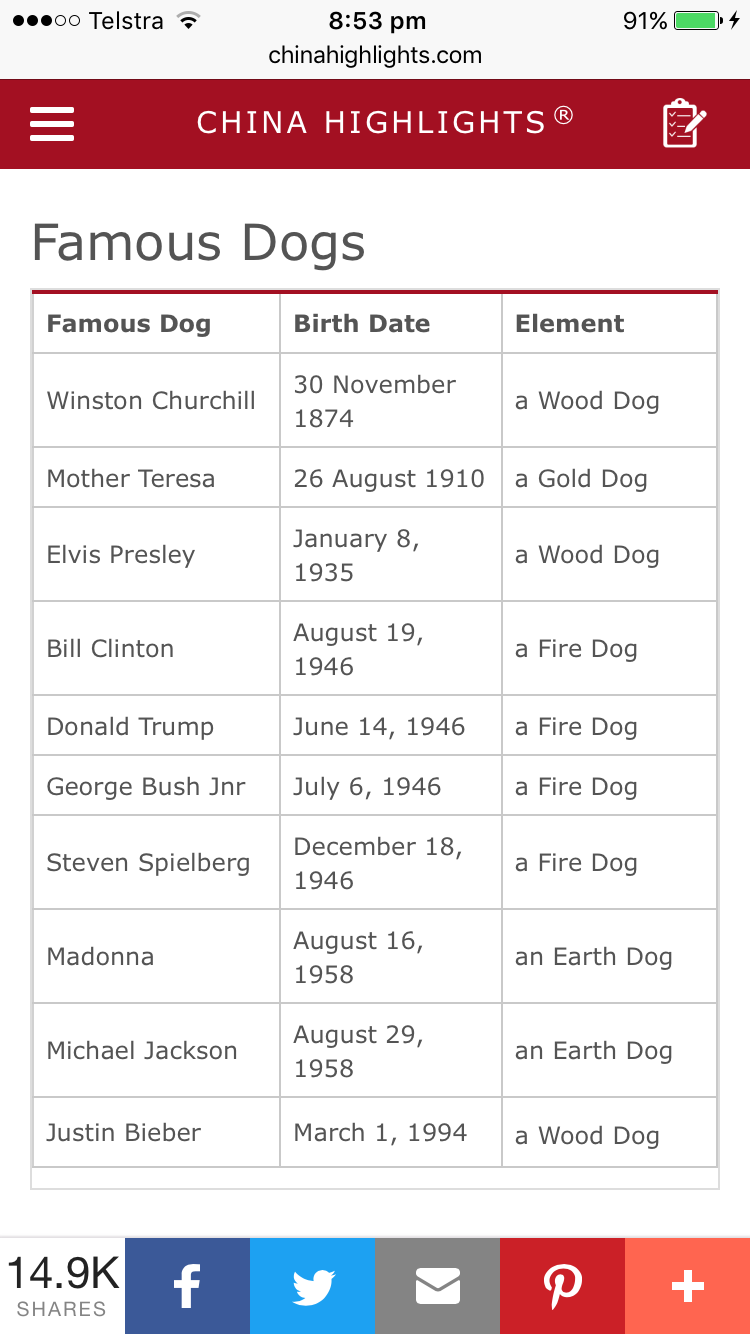Open the hamburger navigation menu

pyautogui.click(x=52, y=124)
